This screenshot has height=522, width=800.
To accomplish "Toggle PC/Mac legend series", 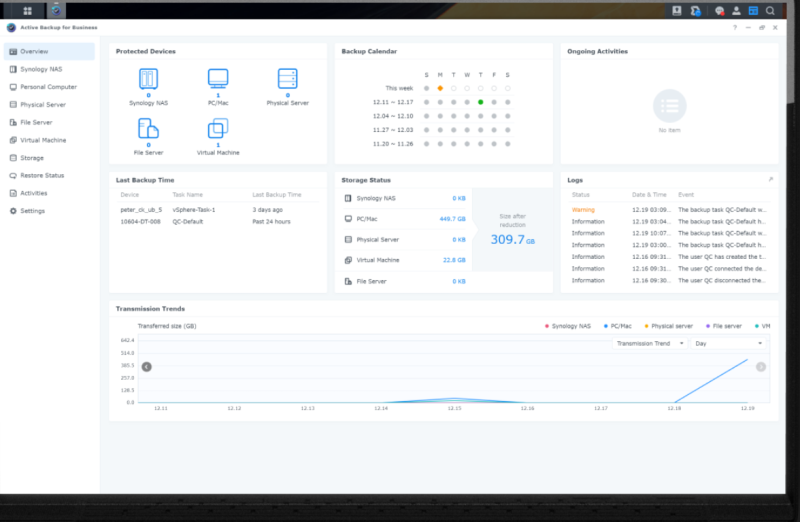I will (x=617, y=326).
